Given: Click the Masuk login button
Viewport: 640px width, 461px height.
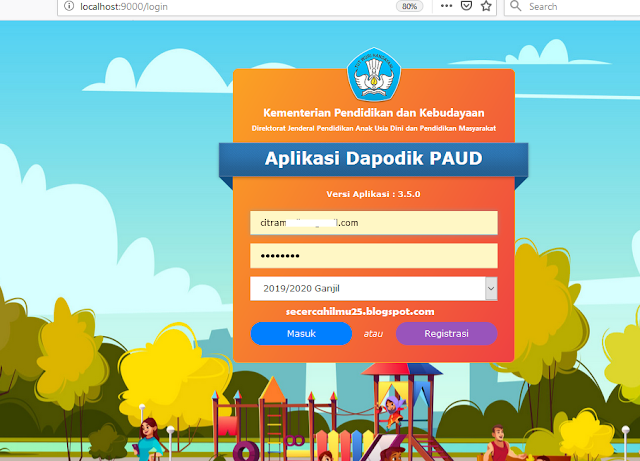Looking at the screenshot, I should [x=301, y=334].
